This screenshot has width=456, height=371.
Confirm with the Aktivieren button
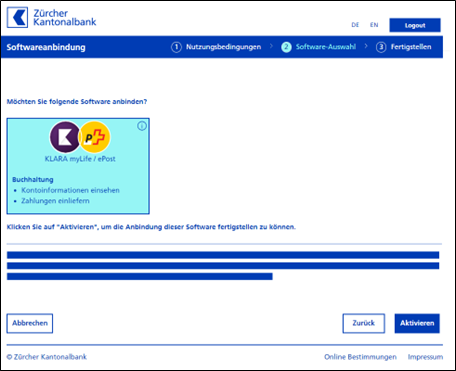pos(417,323)
